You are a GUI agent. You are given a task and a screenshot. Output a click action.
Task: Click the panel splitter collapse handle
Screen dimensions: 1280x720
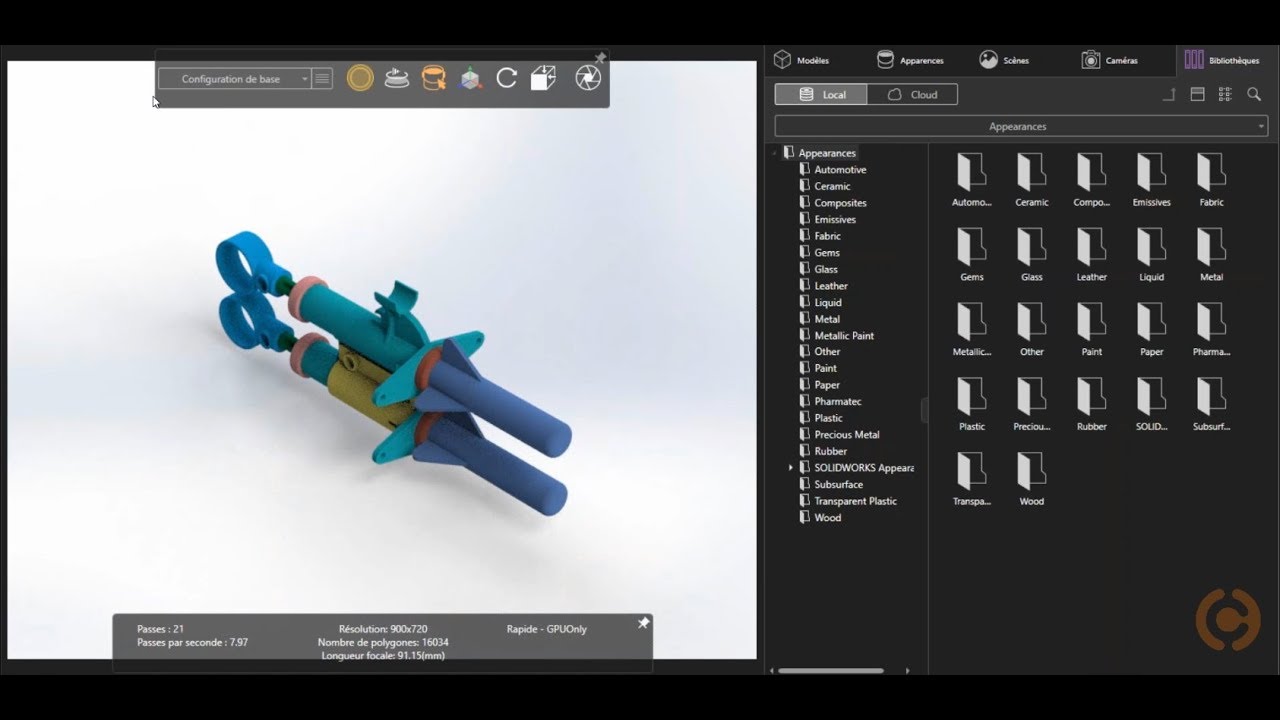[x=925, y=410]
